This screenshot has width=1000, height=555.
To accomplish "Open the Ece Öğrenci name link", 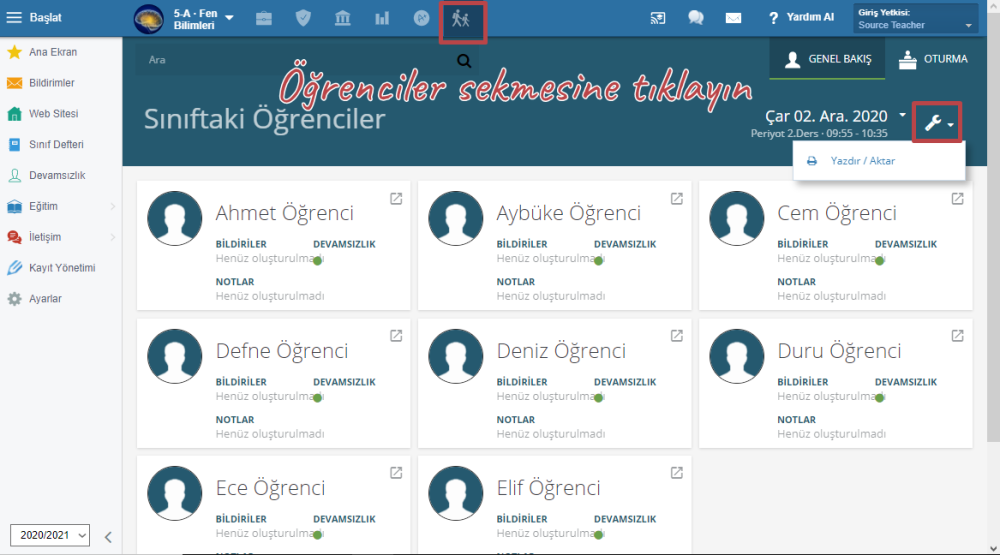I will pos(270,488).
